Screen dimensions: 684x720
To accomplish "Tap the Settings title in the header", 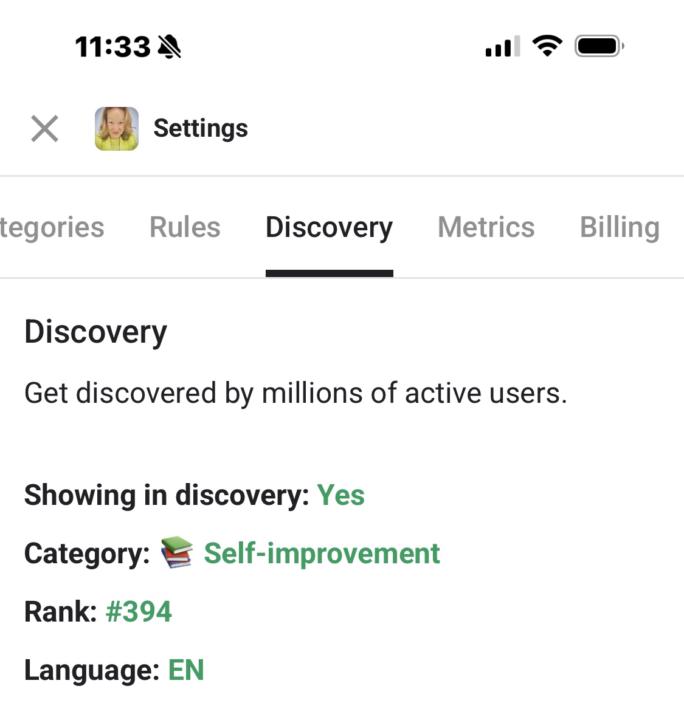I will coord(200,128).
